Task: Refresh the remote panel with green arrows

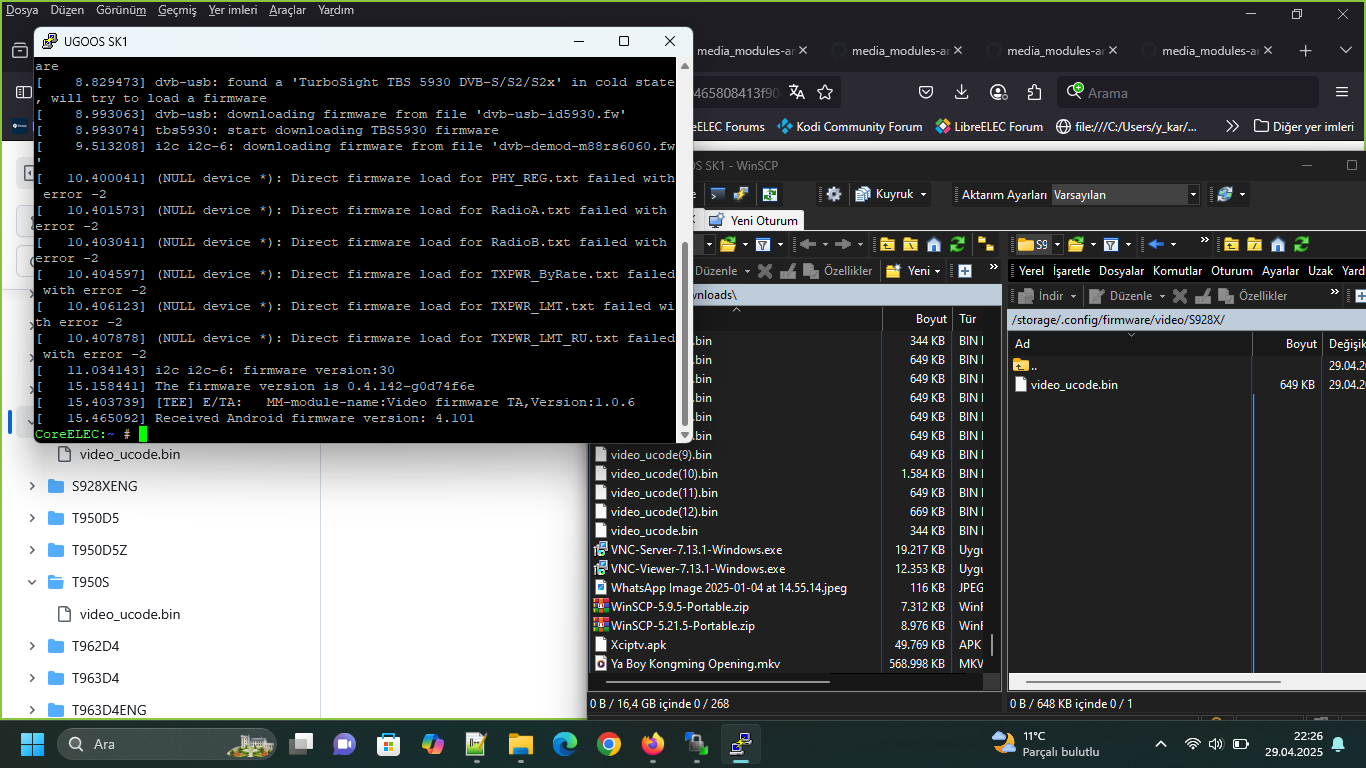Action: pos(1301,244)
